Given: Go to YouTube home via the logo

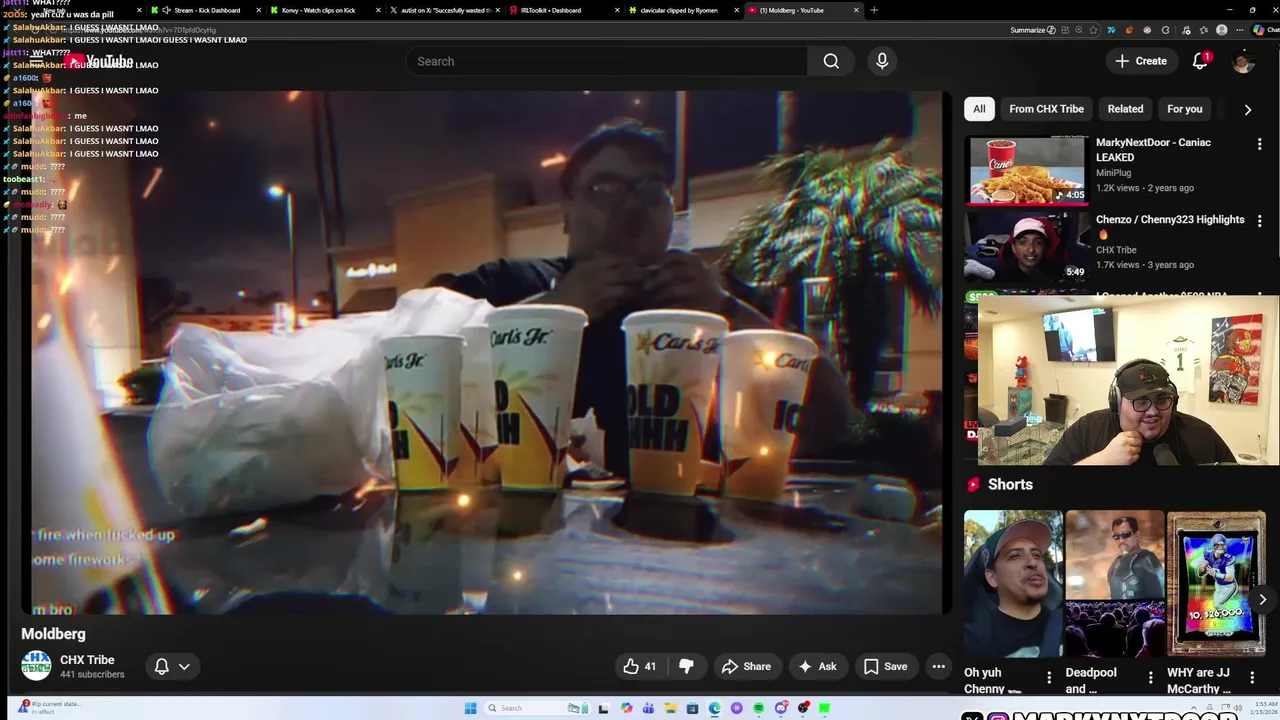Looking at the screenshot, I should click(x=100, y=62).
